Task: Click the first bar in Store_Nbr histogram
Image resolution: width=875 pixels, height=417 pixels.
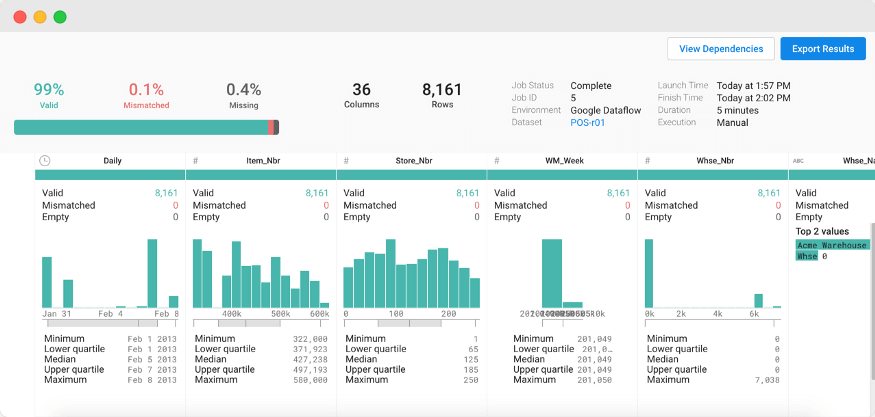Action: click(348, 287)
